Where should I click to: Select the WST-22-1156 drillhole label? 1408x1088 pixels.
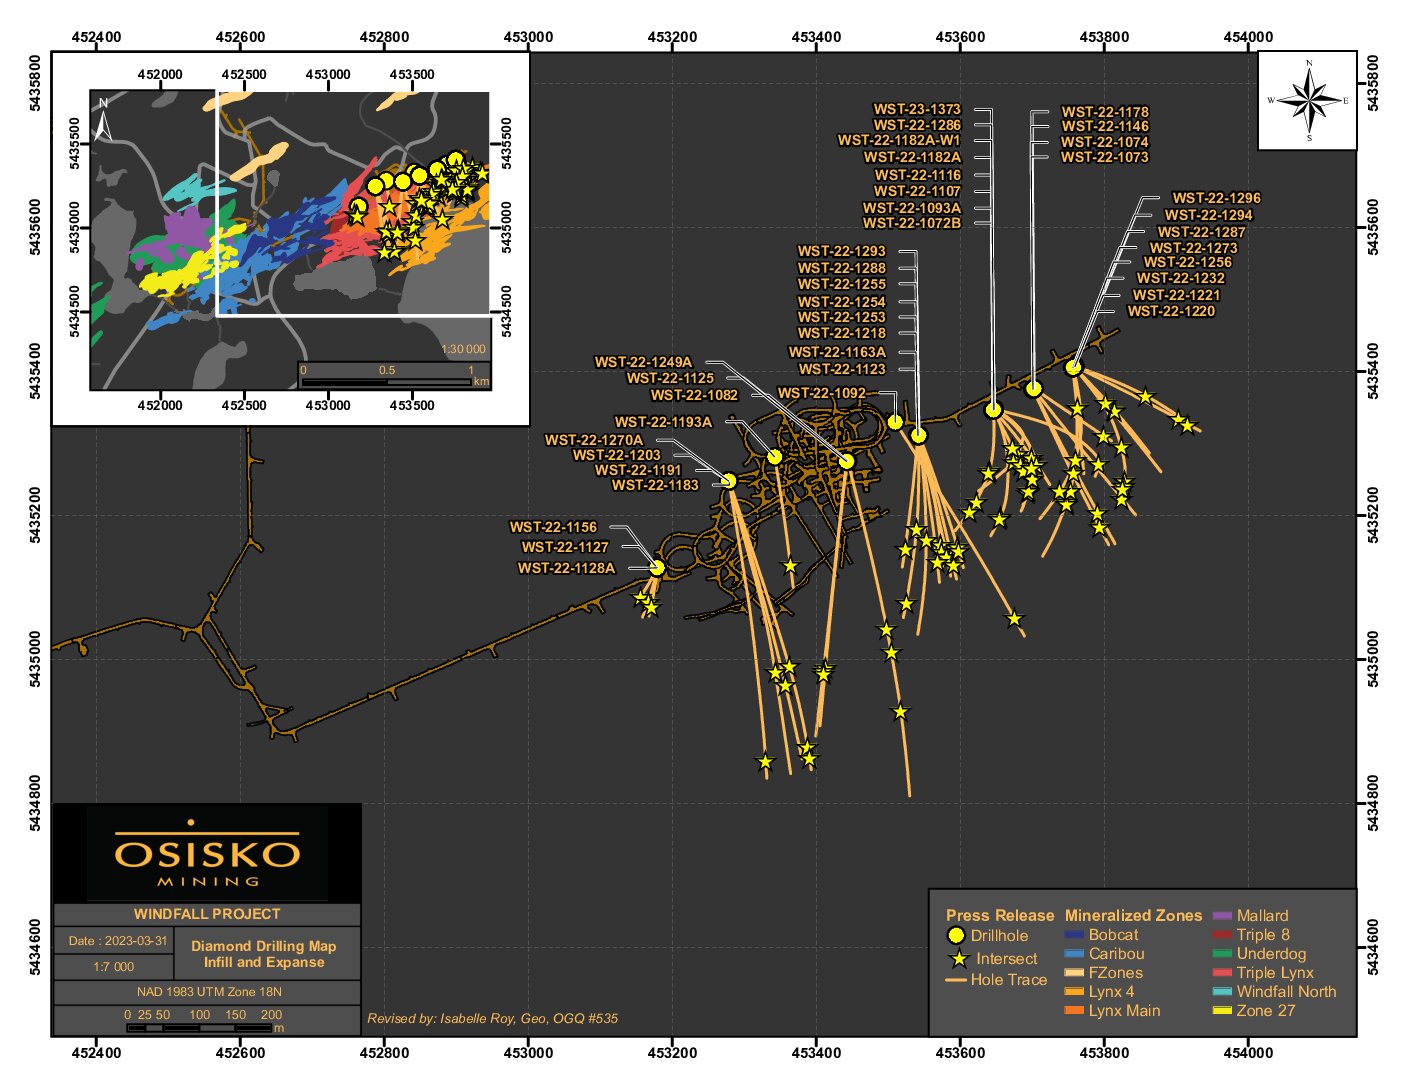click(x=553, y=527)
